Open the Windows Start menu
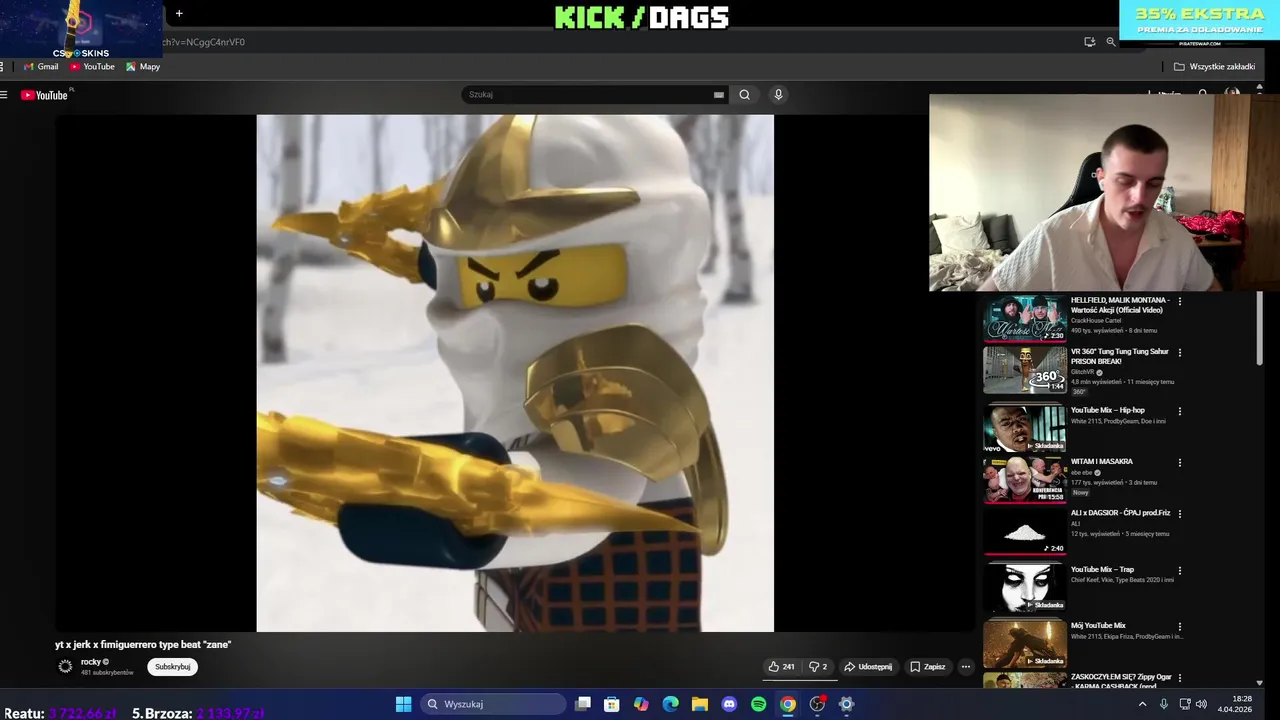The width and height of the screenshot is (1280, 720). tap(403, 704)
